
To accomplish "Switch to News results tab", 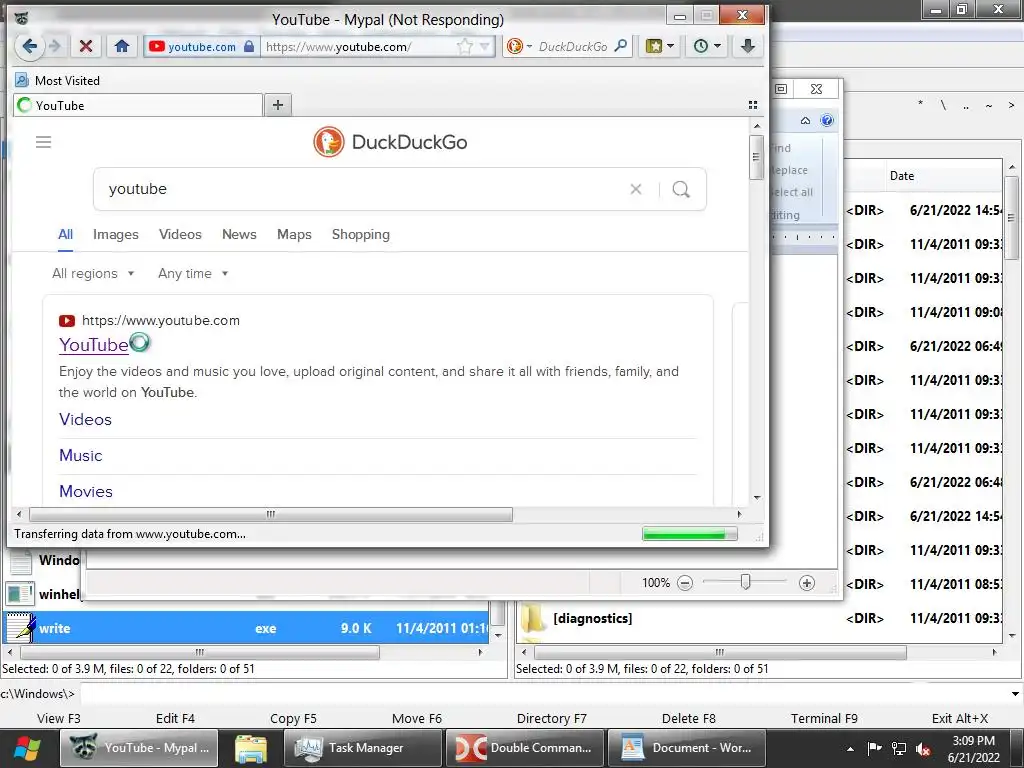I will (239, 234).
